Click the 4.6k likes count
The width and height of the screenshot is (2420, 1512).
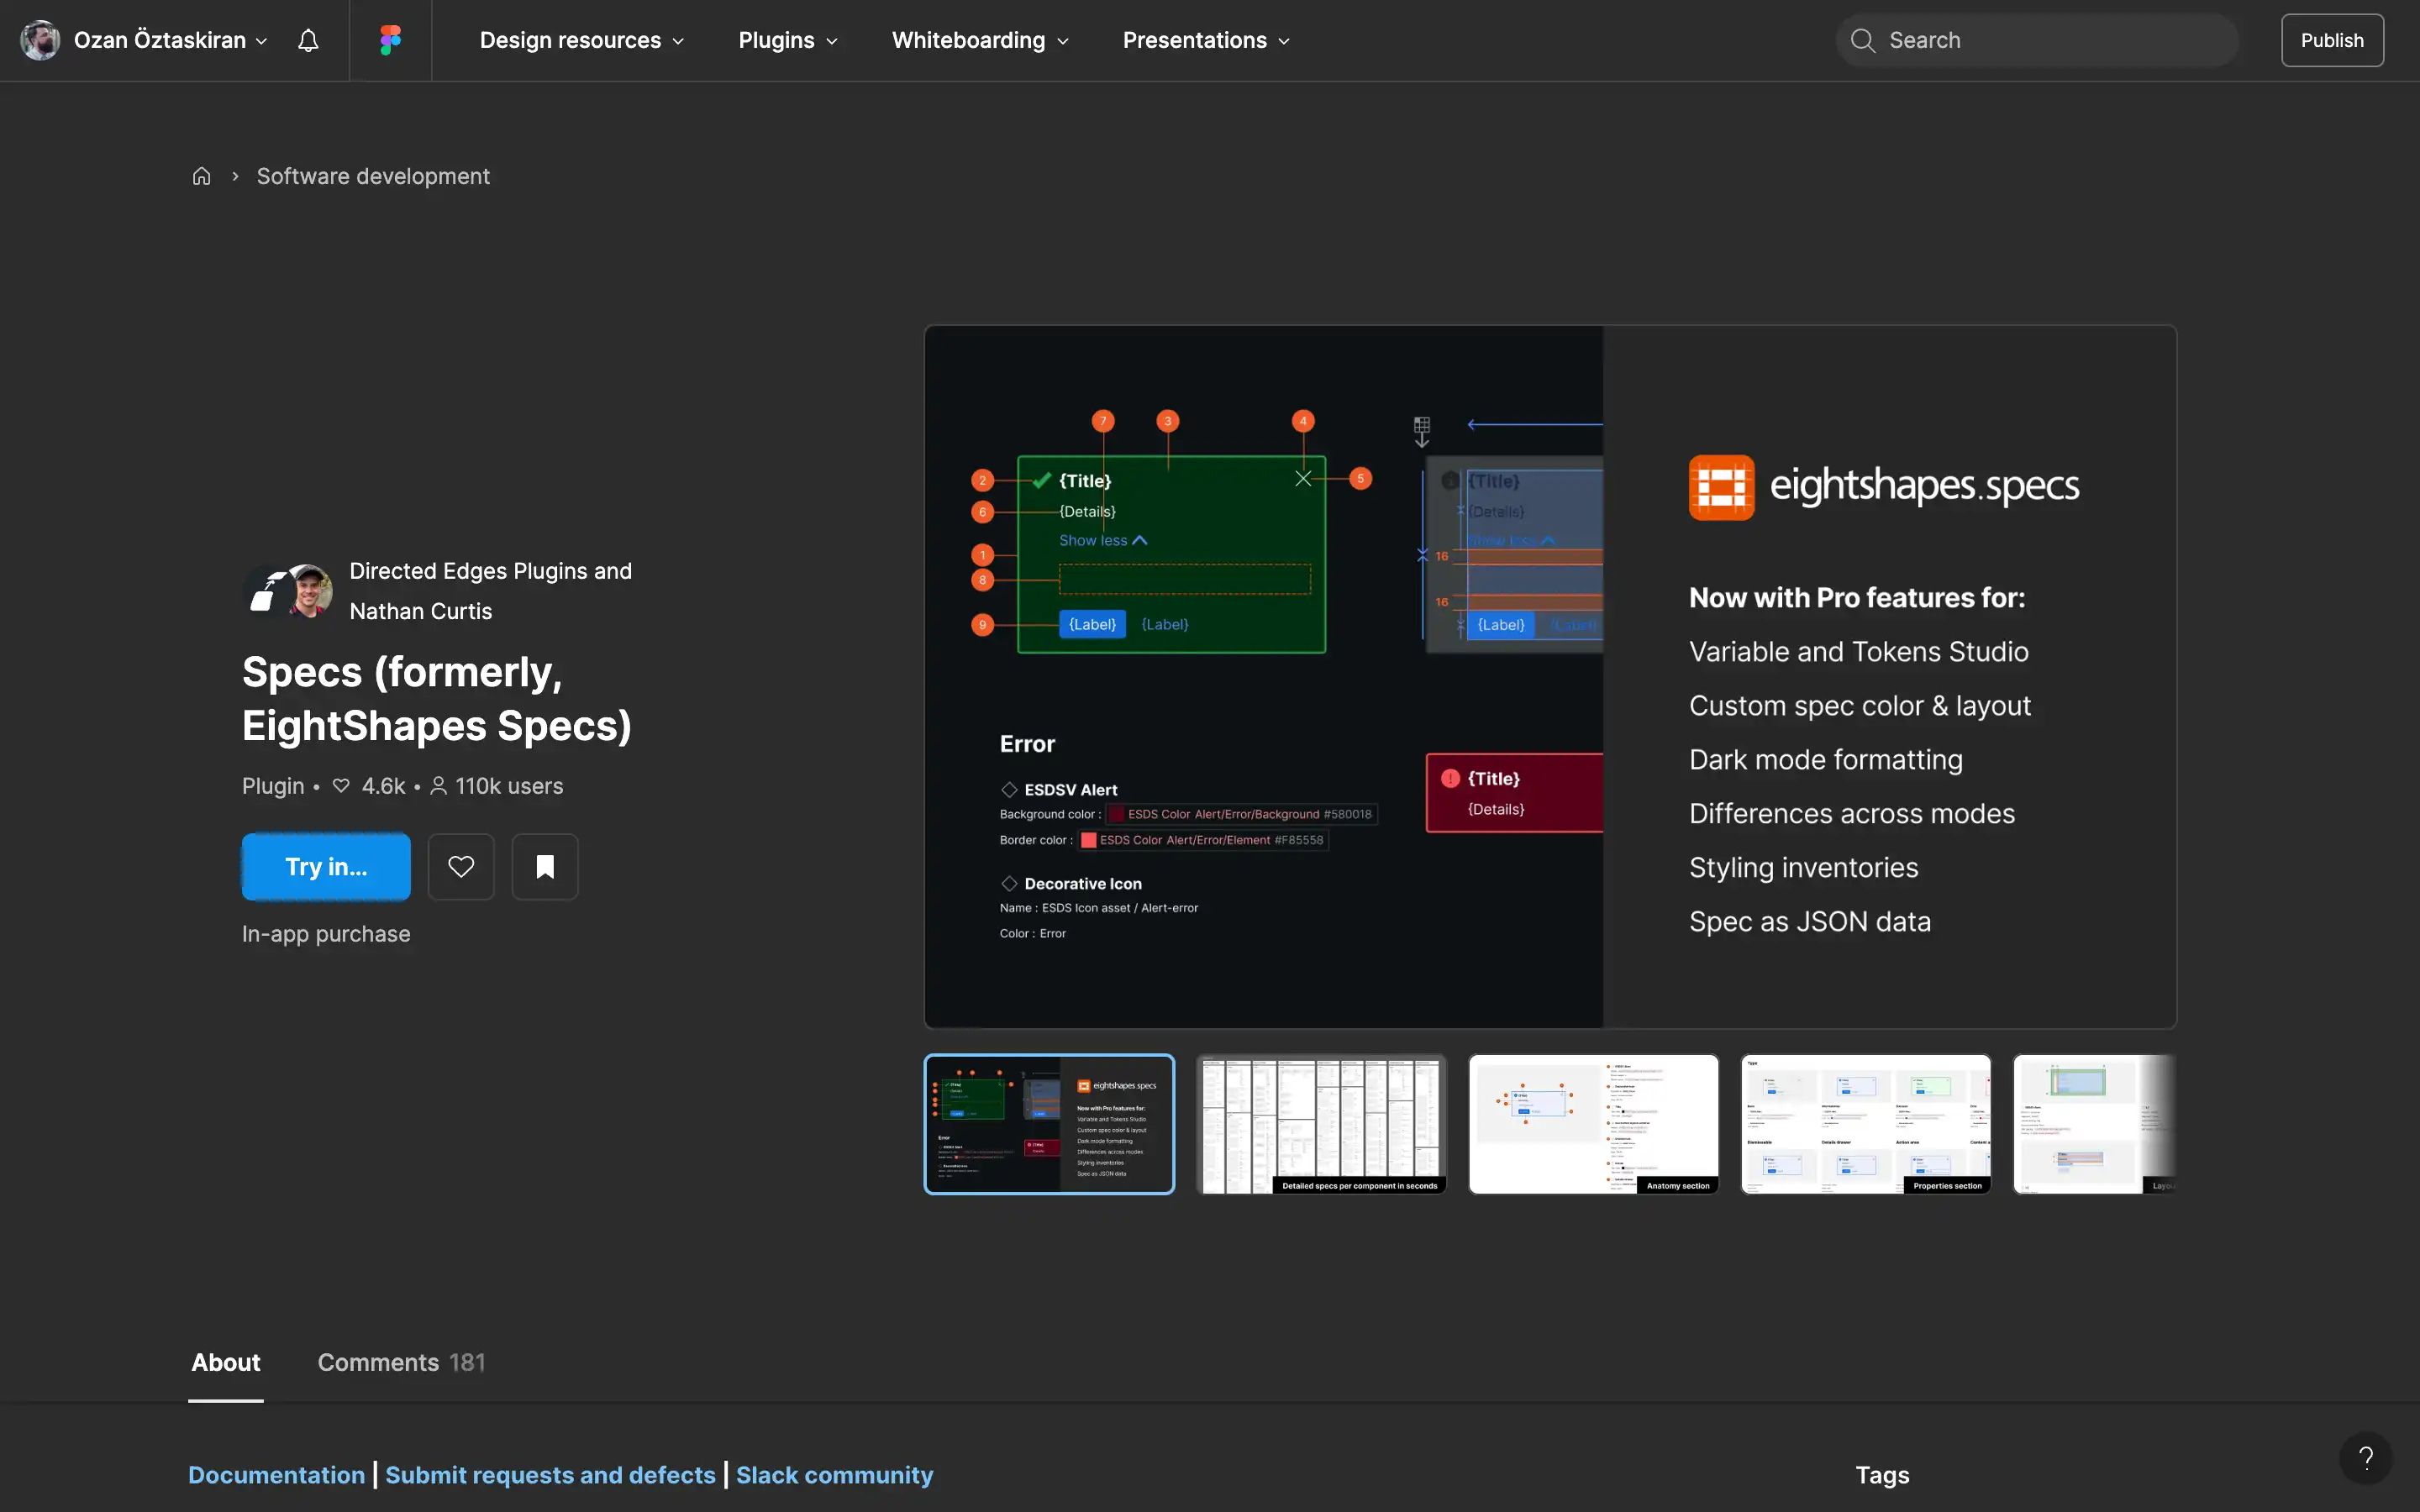click(x=369, y=786)
